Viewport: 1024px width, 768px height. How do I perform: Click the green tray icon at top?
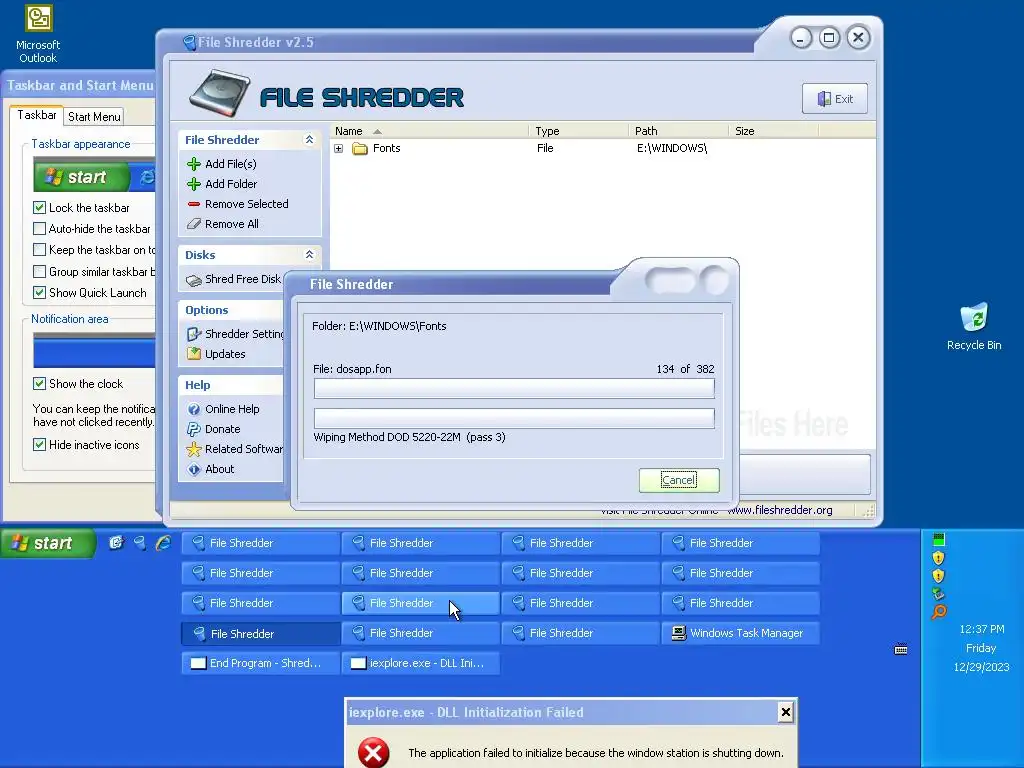coord(938,539)
